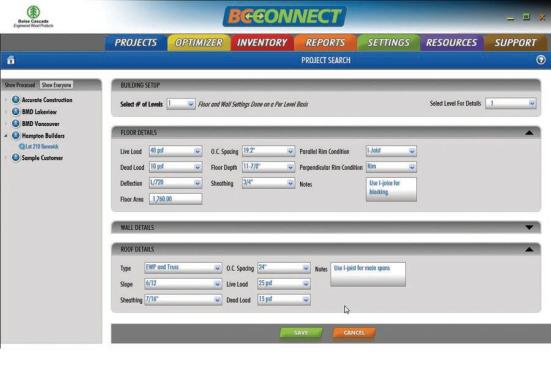
Task: Open the Floor Depth dropdown
Action: pos(268,167)
